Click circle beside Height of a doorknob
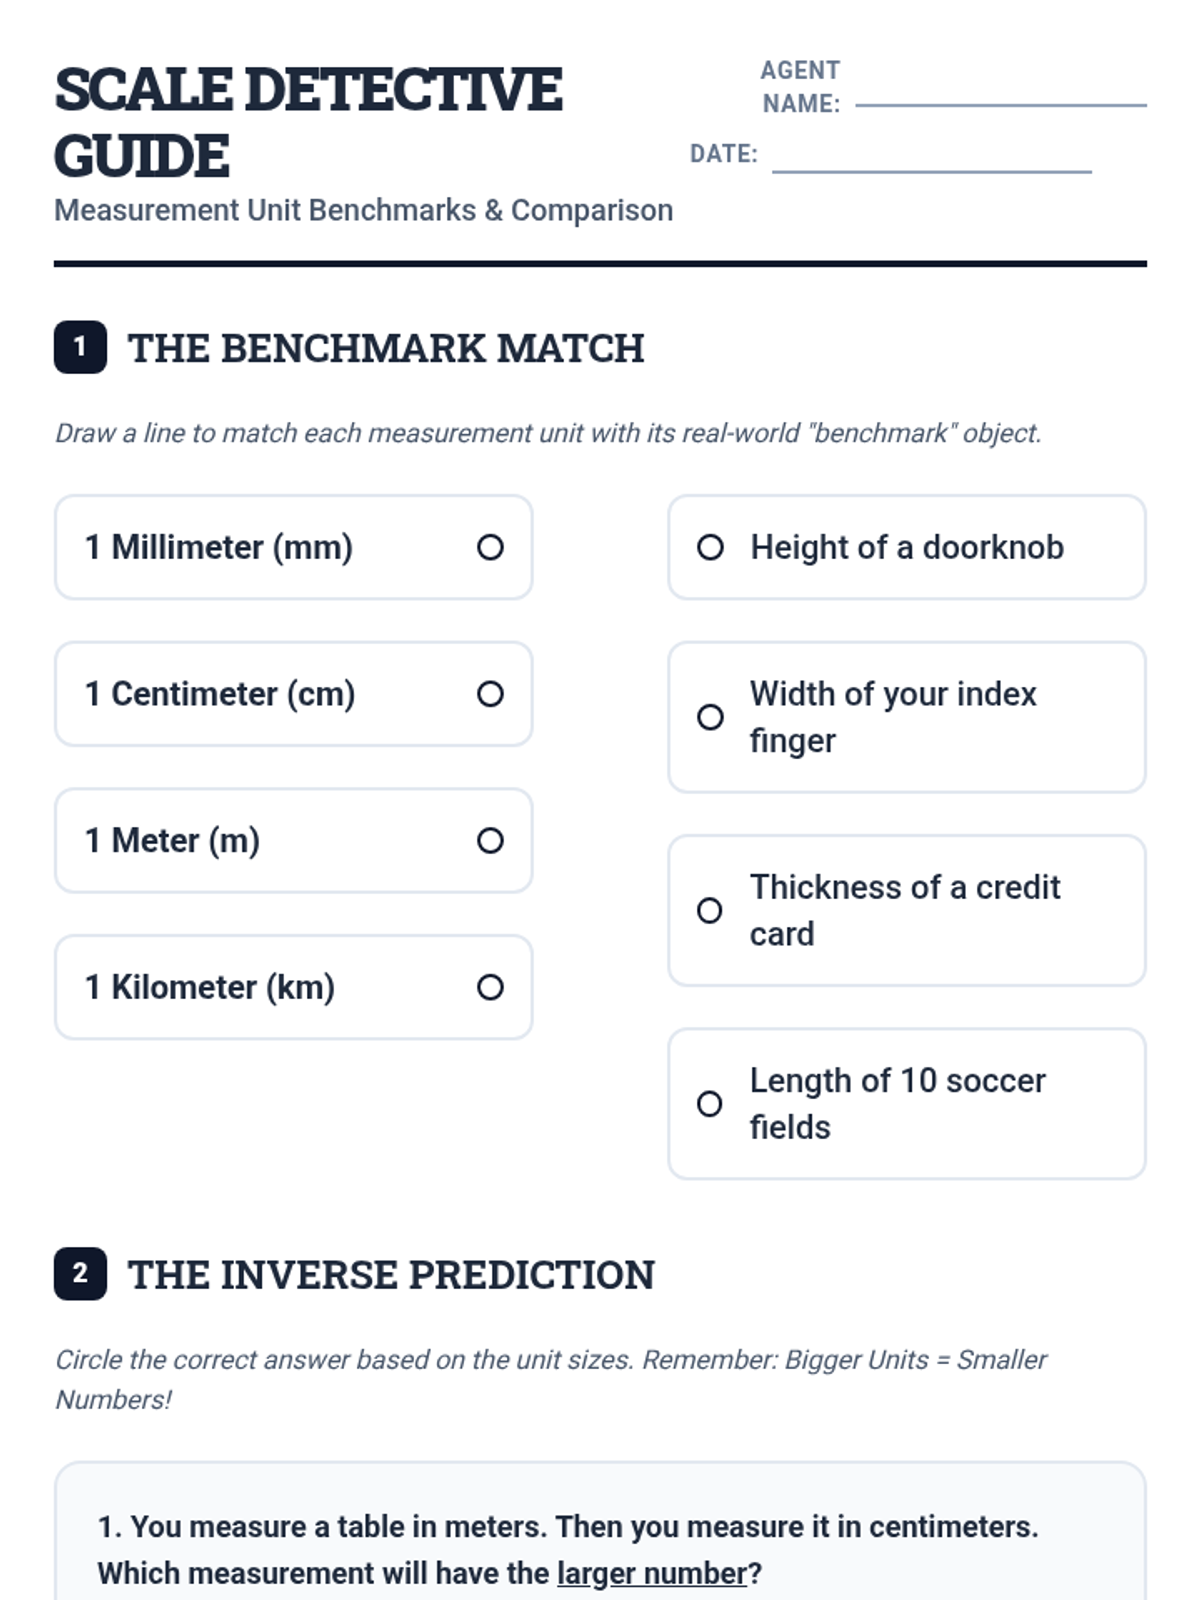 point(710,548)
